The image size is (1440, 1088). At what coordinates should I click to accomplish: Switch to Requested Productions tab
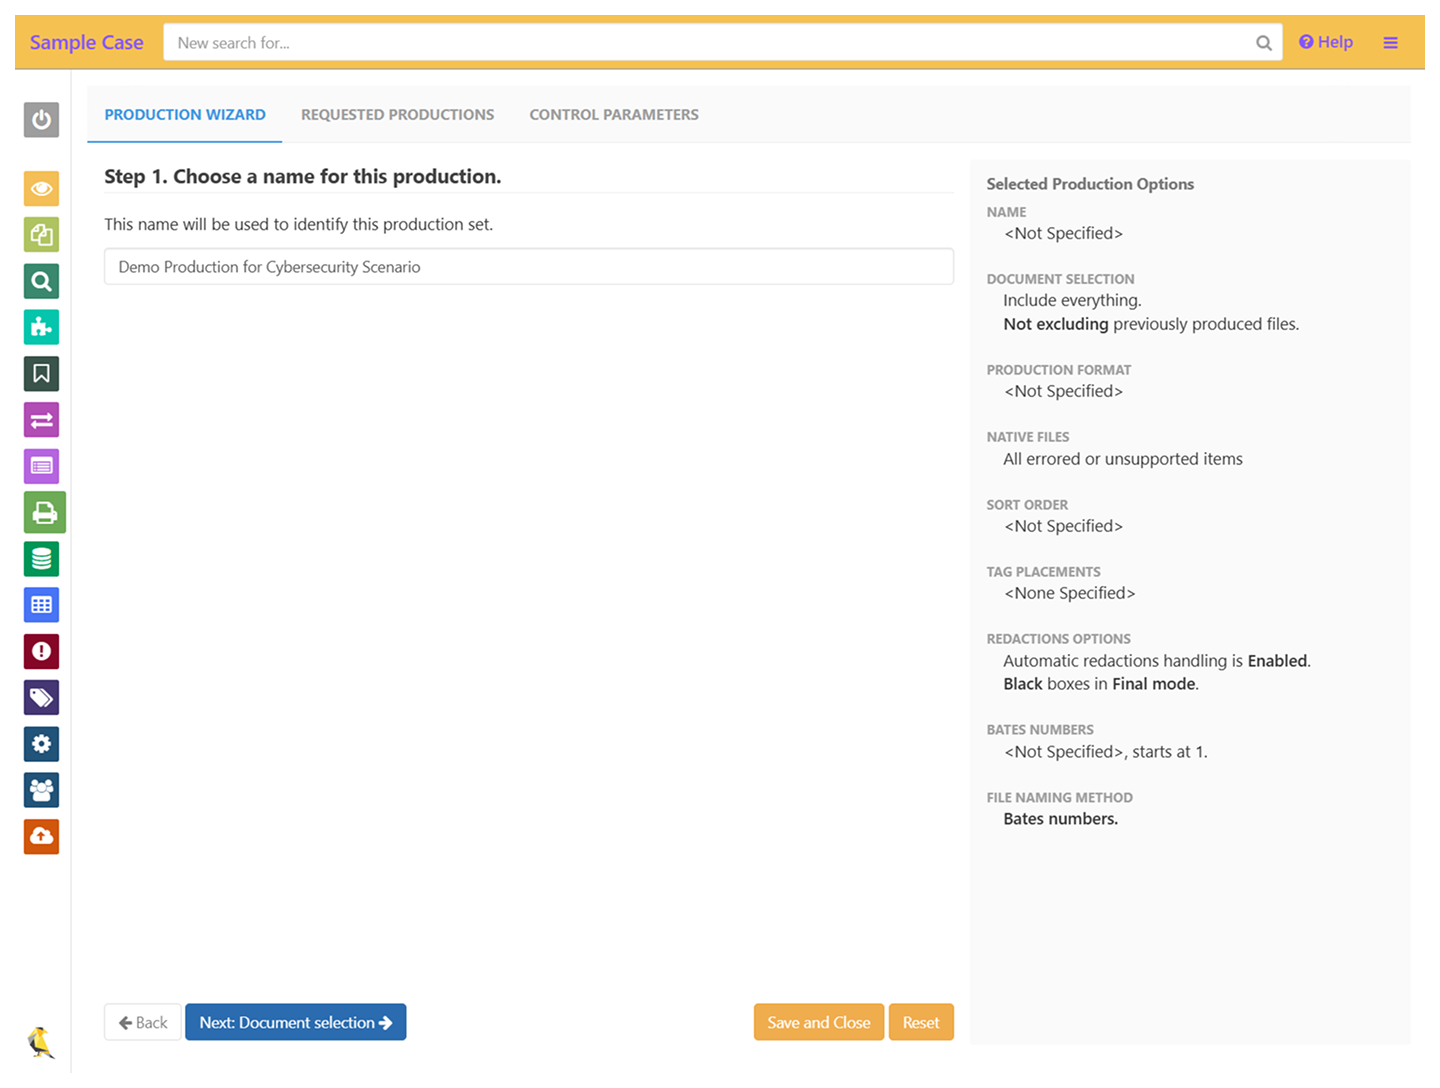coord(397,115)
